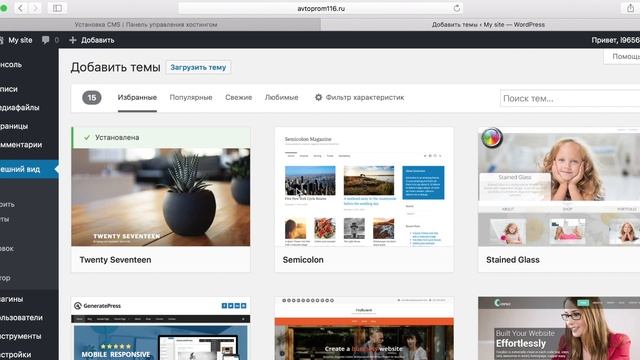Select the Популярные filter tab
This screenshot has width=640, height=360.
click(191, 98)
